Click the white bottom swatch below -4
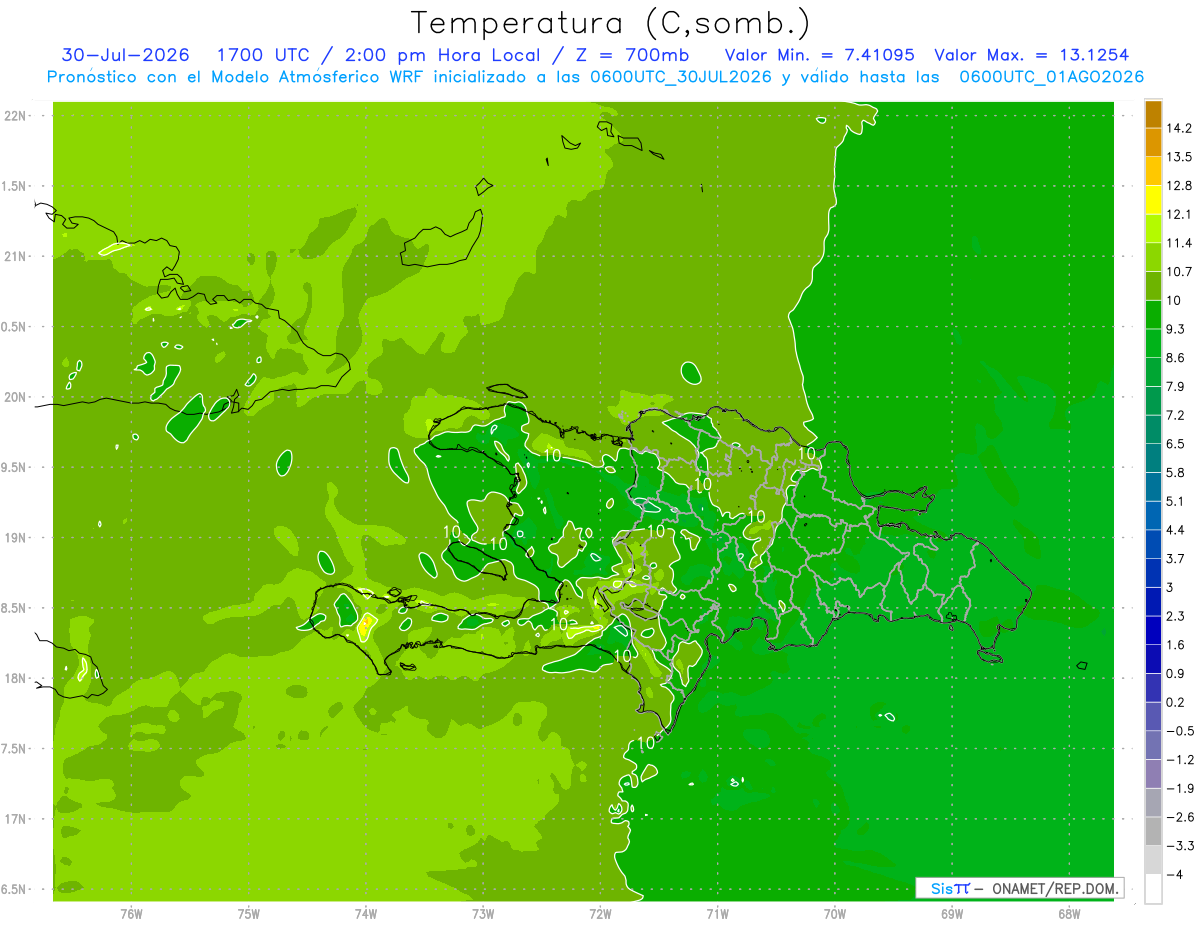1200x927 pixels. click(1154, 889)
